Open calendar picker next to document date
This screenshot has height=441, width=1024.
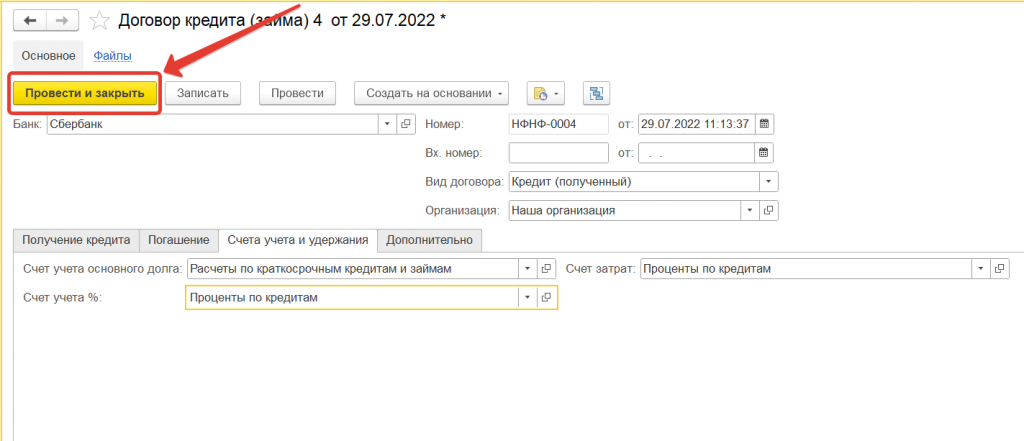(765, 124)
